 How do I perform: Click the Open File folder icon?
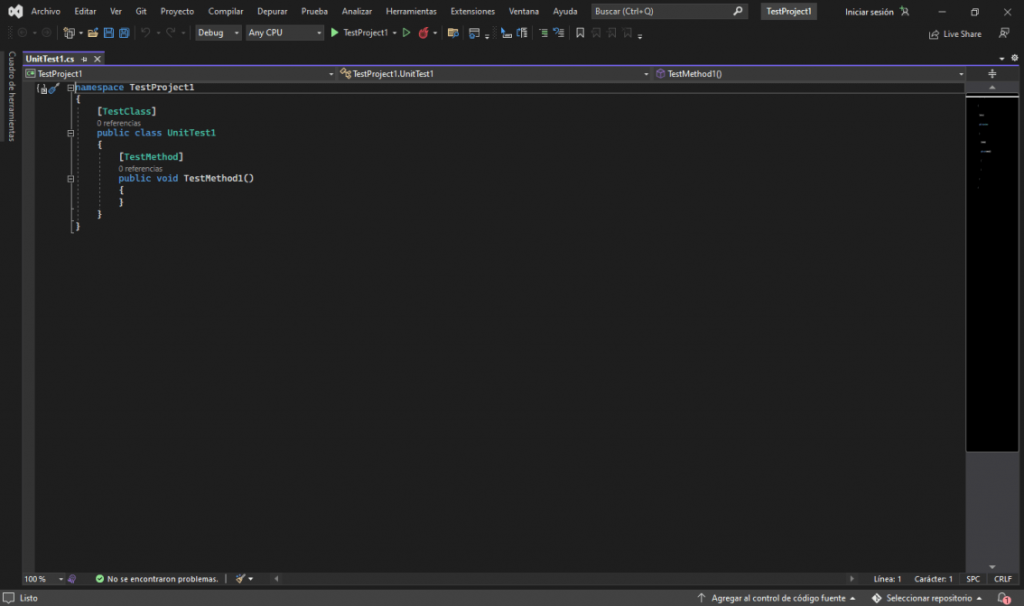pos(93,33)
